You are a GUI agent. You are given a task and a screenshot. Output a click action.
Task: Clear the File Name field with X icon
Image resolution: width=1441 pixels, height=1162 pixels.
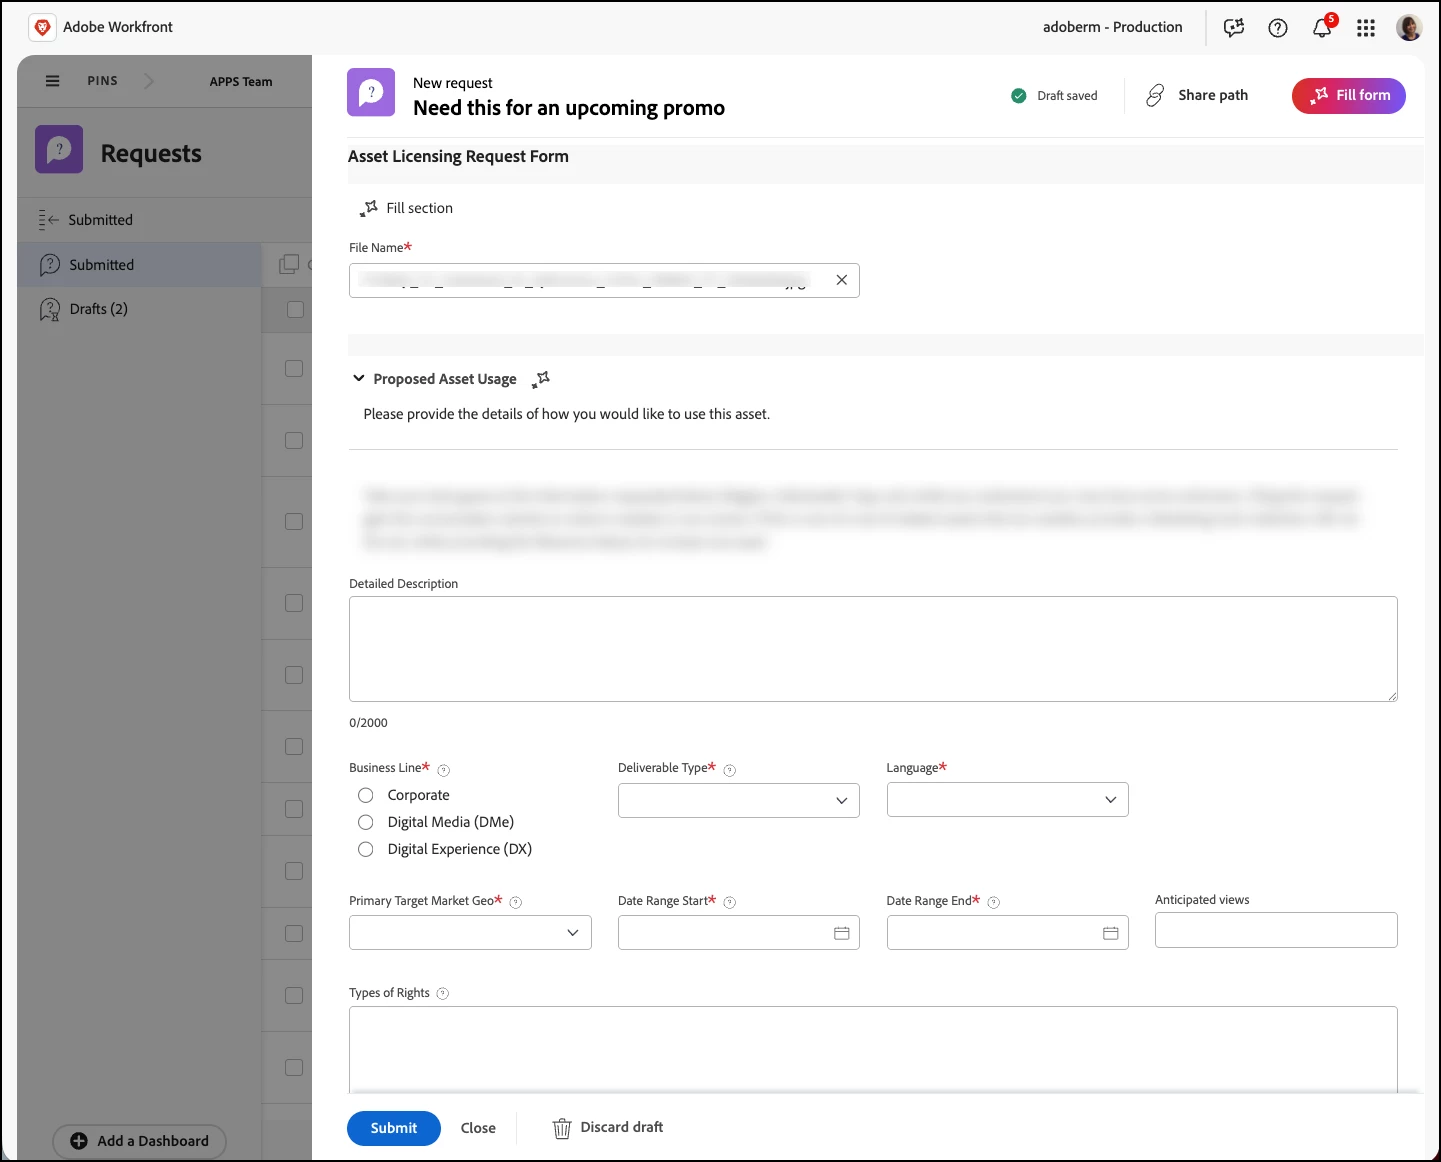tap(842, 280)
